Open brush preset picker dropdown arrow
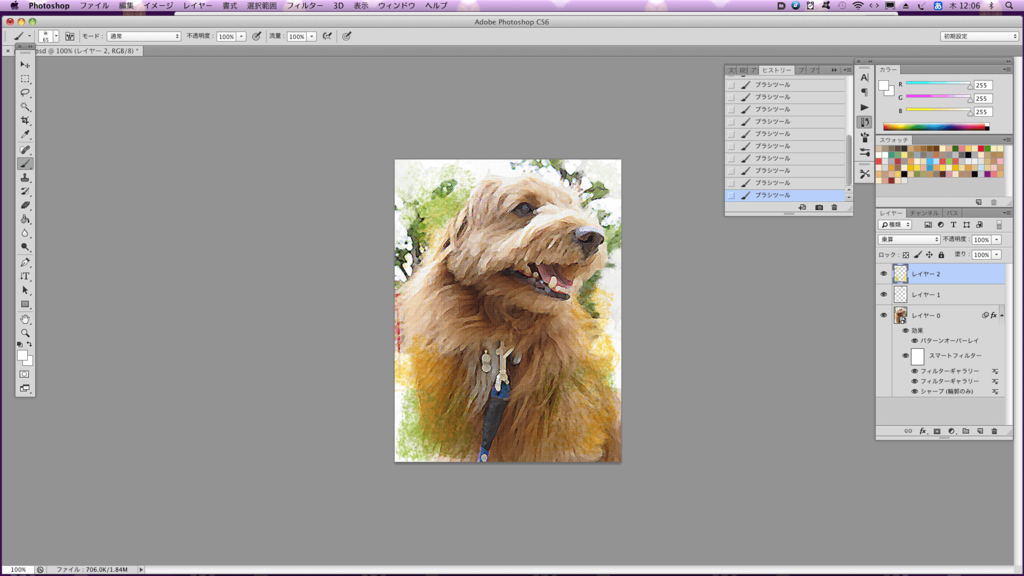Viewport: 1024px width, 576px height. point(56,37)
